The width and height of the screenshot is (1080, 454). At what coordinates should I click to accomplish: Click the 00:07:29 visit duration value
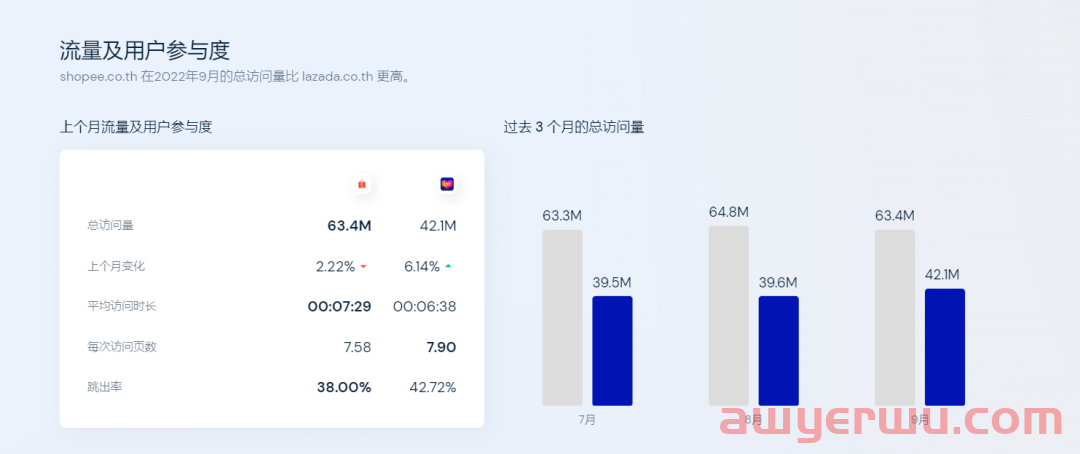(x=340, y=307)
